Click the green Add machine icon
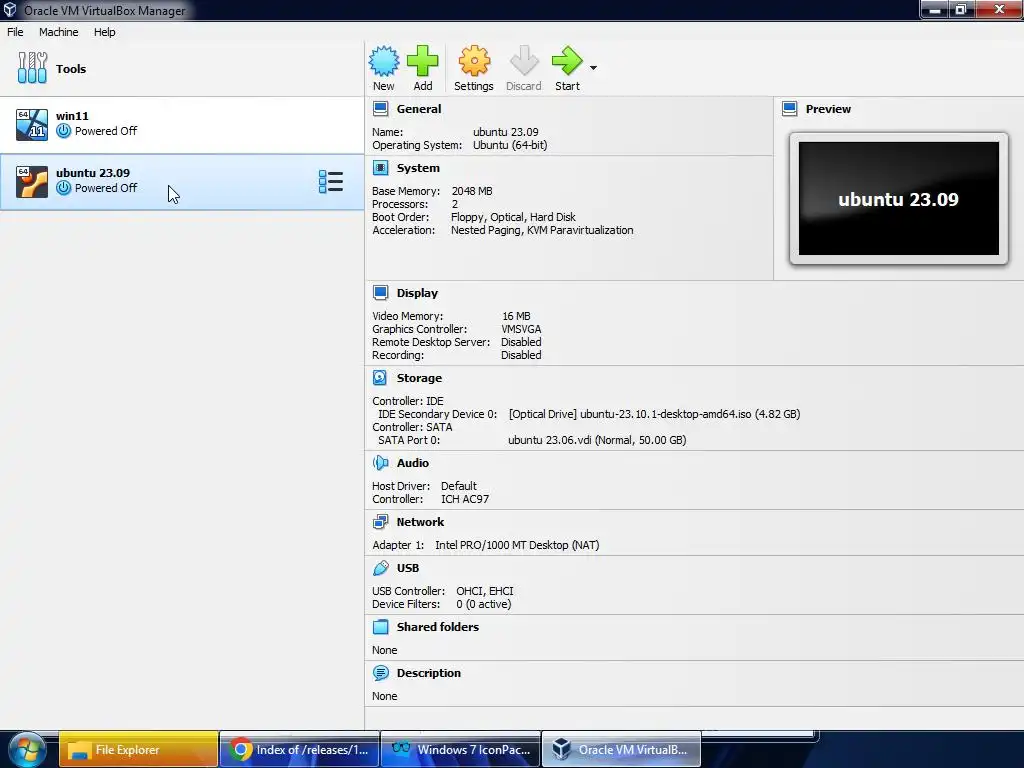 click(x=423, y=61)
